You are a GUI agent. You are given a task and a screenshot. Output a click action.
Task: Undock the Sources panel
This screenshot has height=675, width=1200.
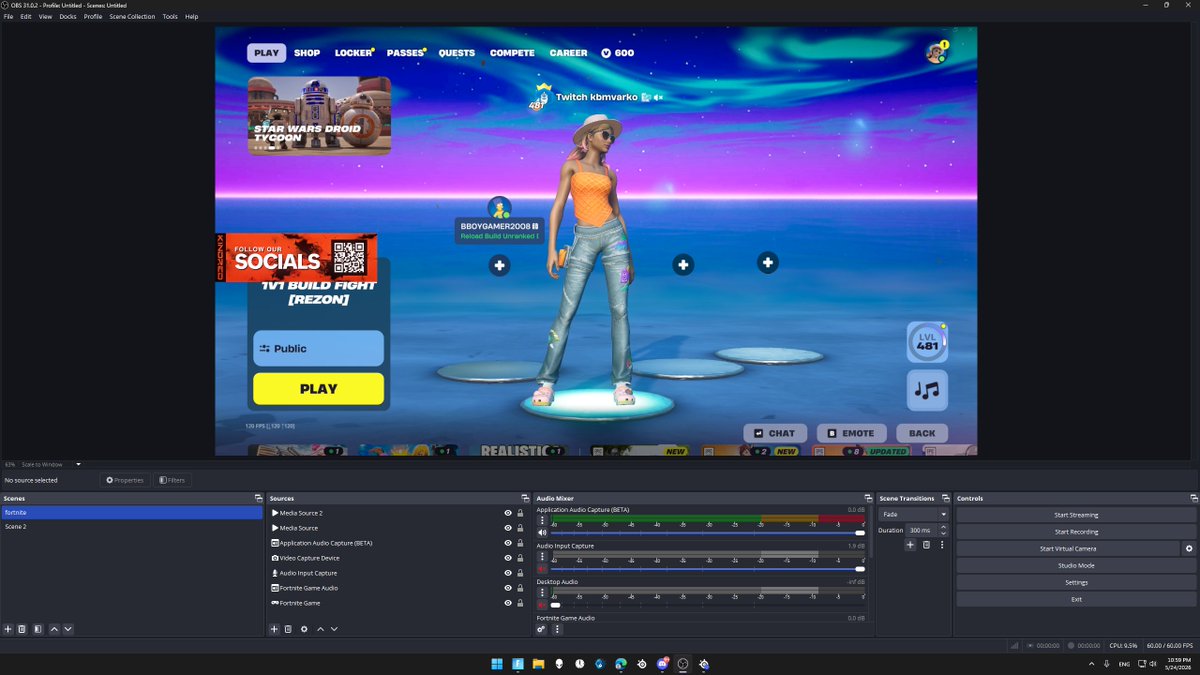(x=525, y=498)
